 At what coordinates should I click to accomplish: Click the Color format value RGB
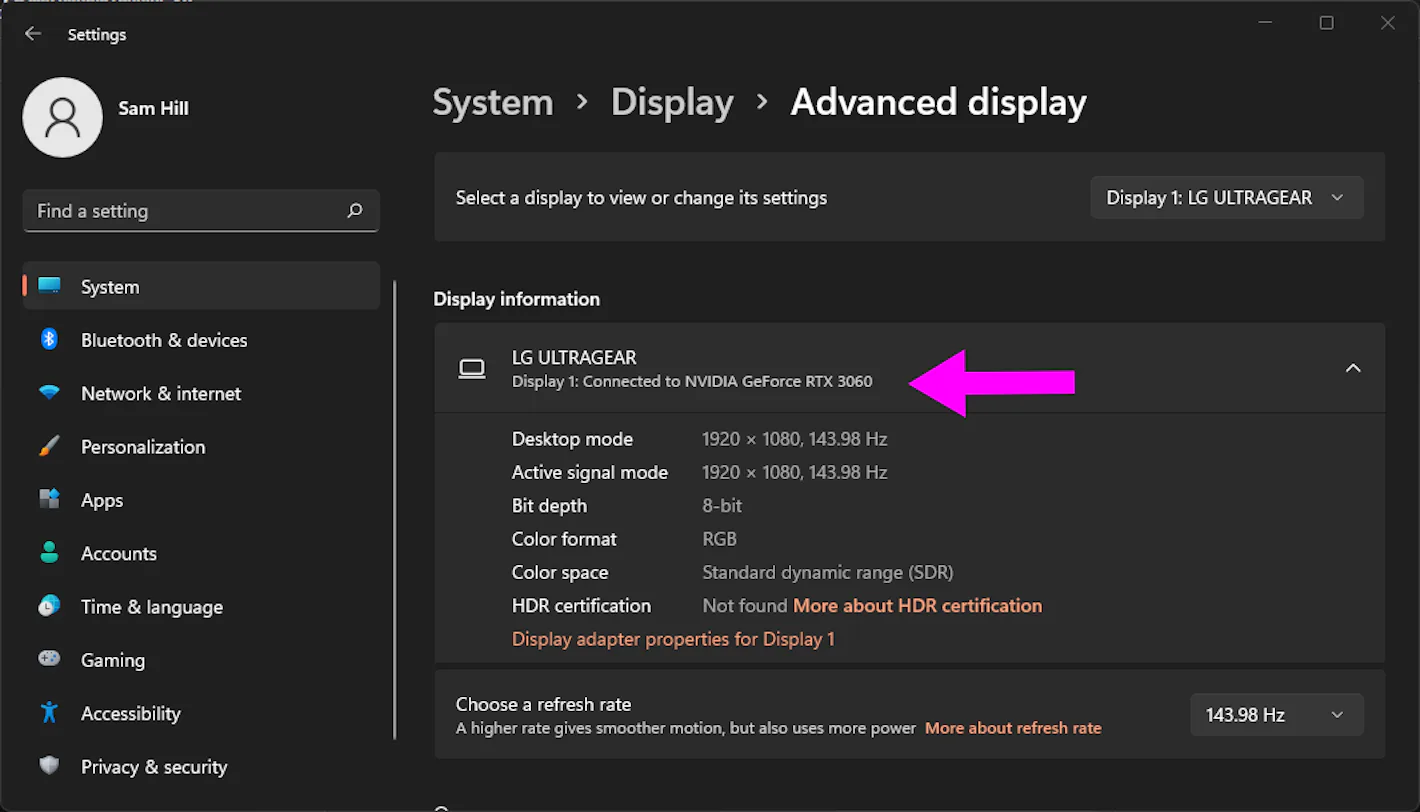[719, 539]
